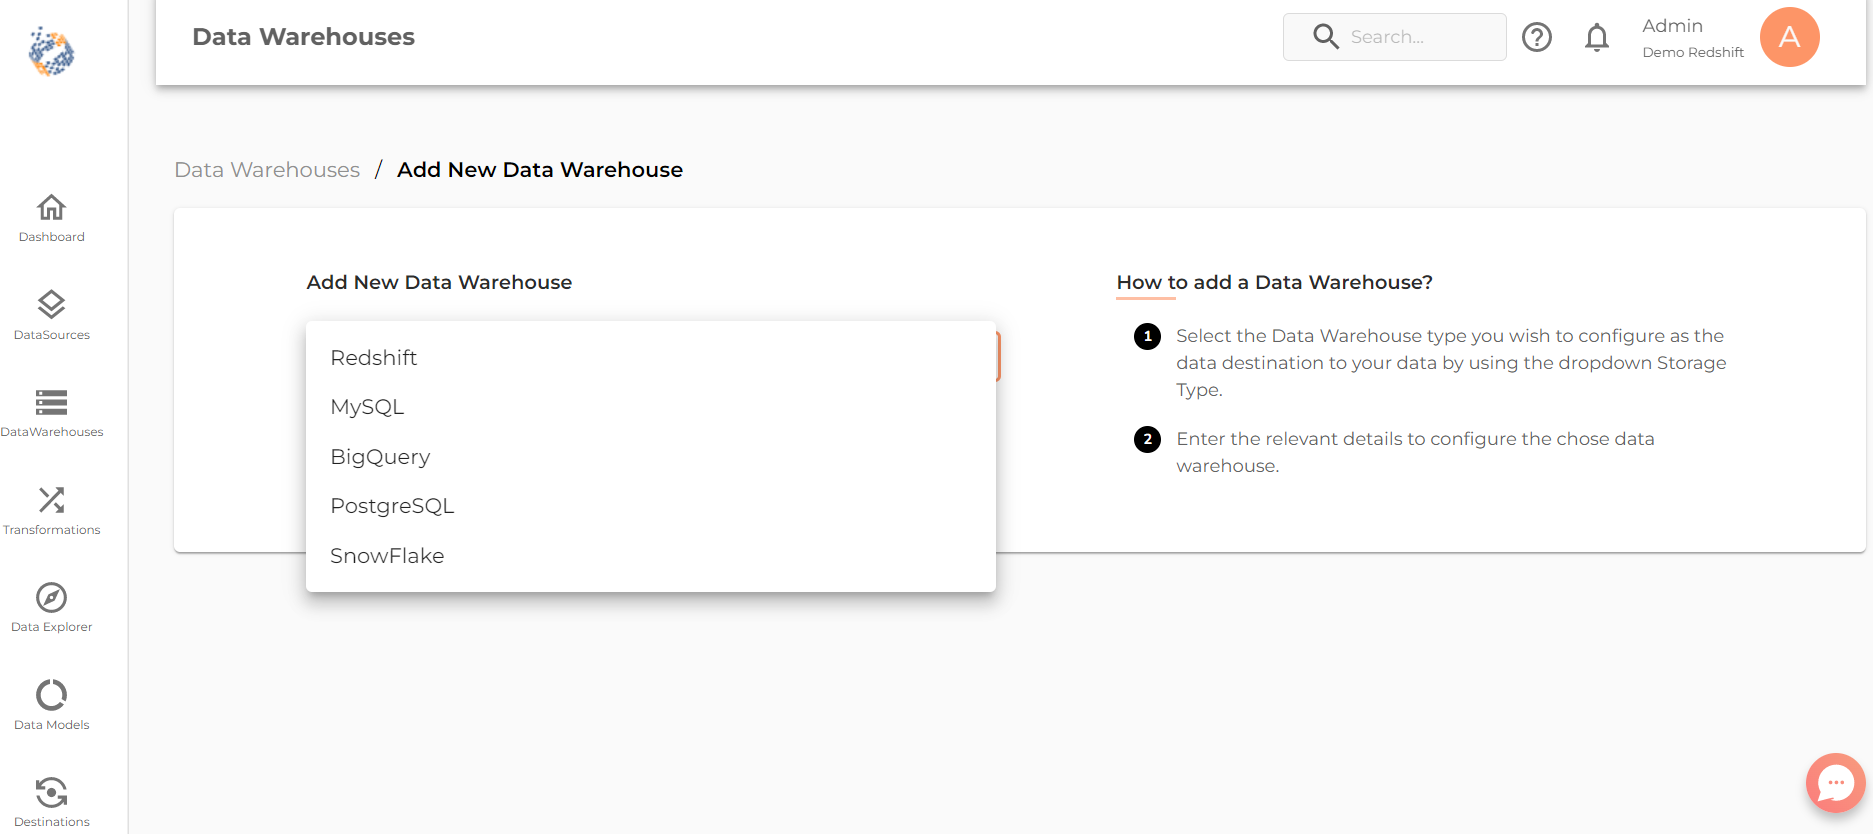Viewport: 1873px width, 834px height.
Task: Click the app logo at top left
Action: [51, 51]
